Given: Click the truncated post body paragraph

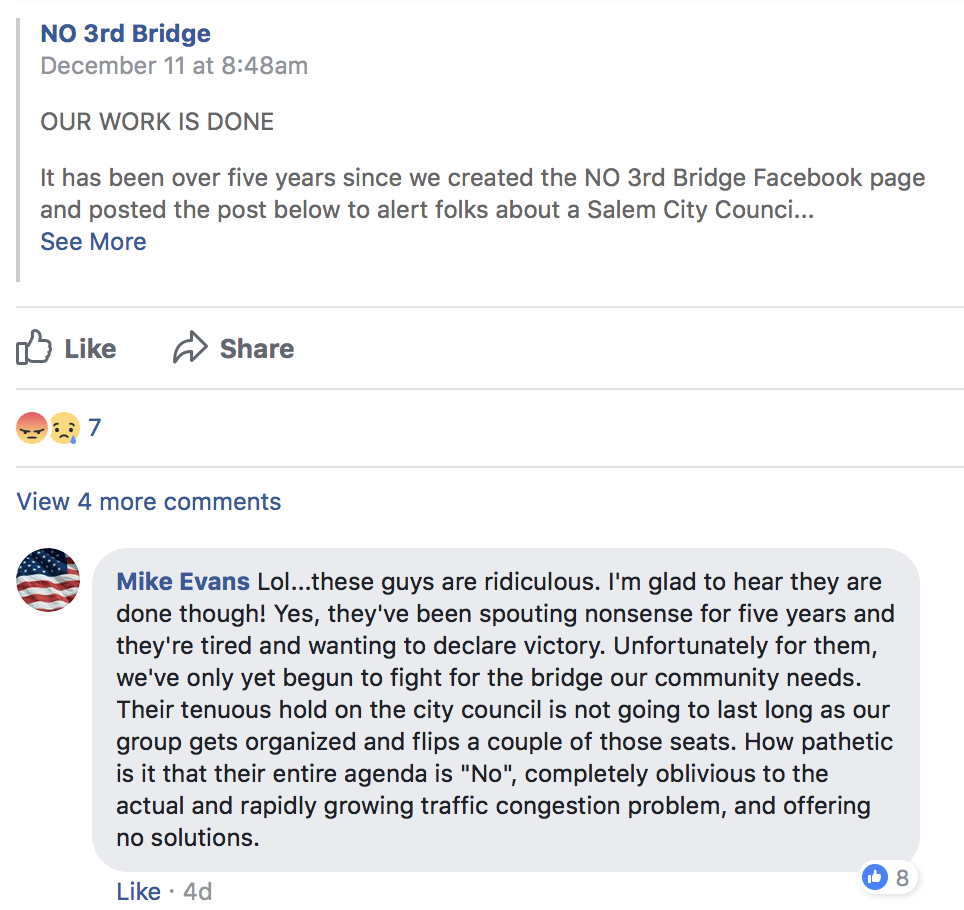Looking at the screenshot, I should [x=482, y=194].
